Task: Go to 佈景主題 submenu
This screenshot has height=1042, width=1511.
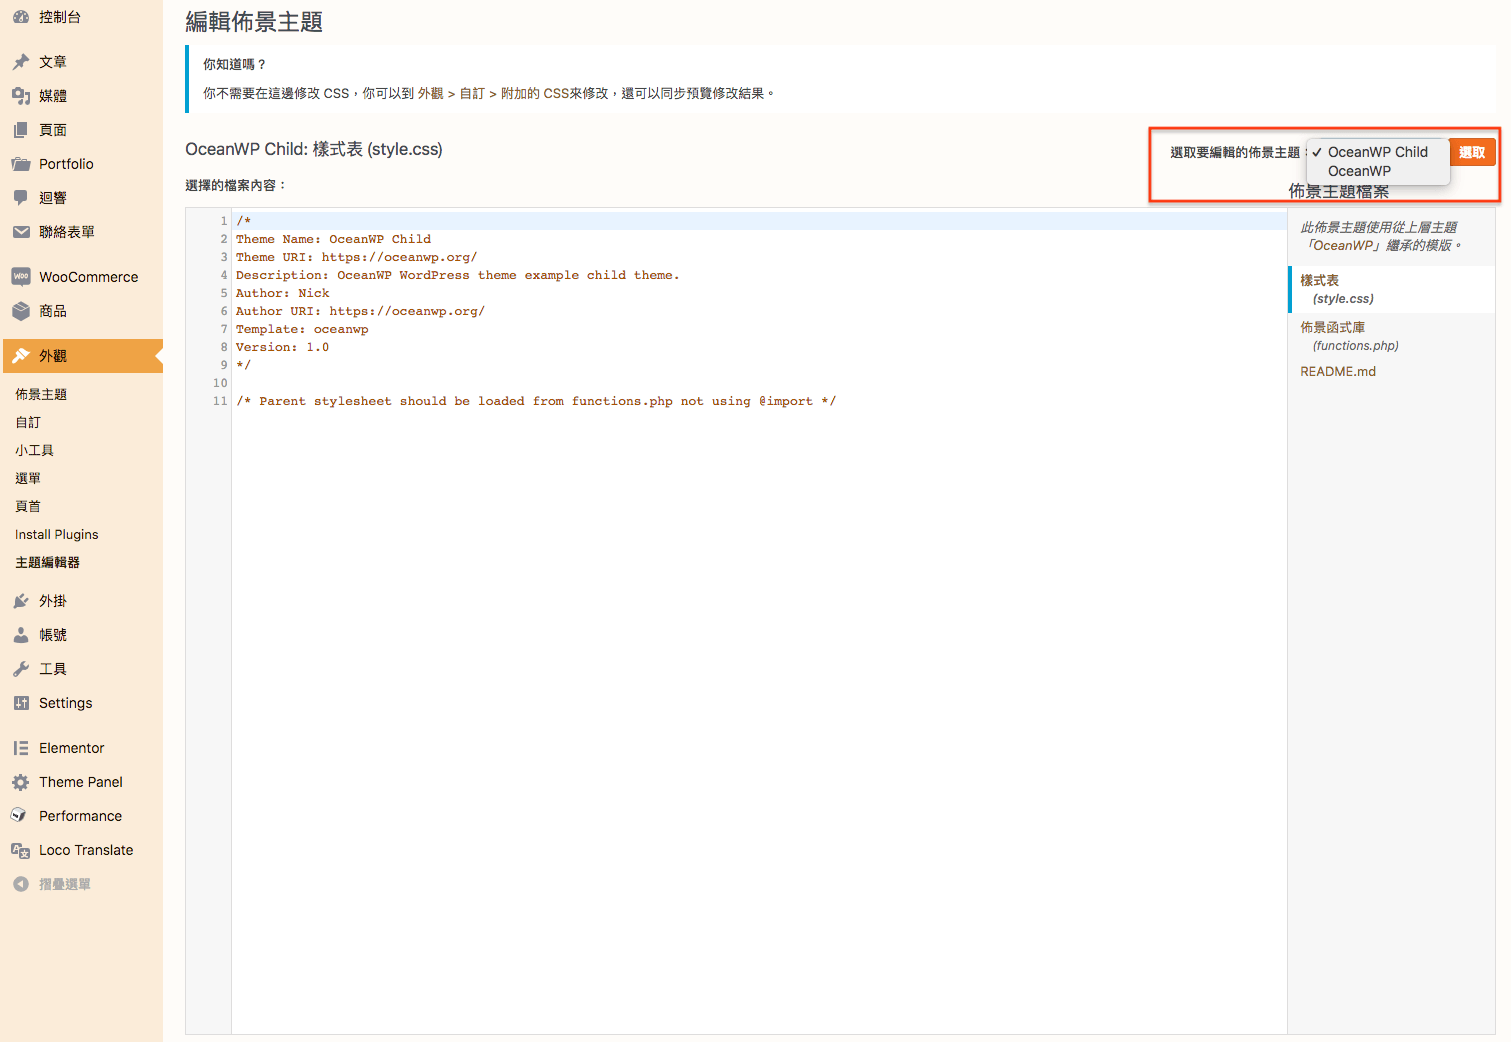Action: [41, 395]
